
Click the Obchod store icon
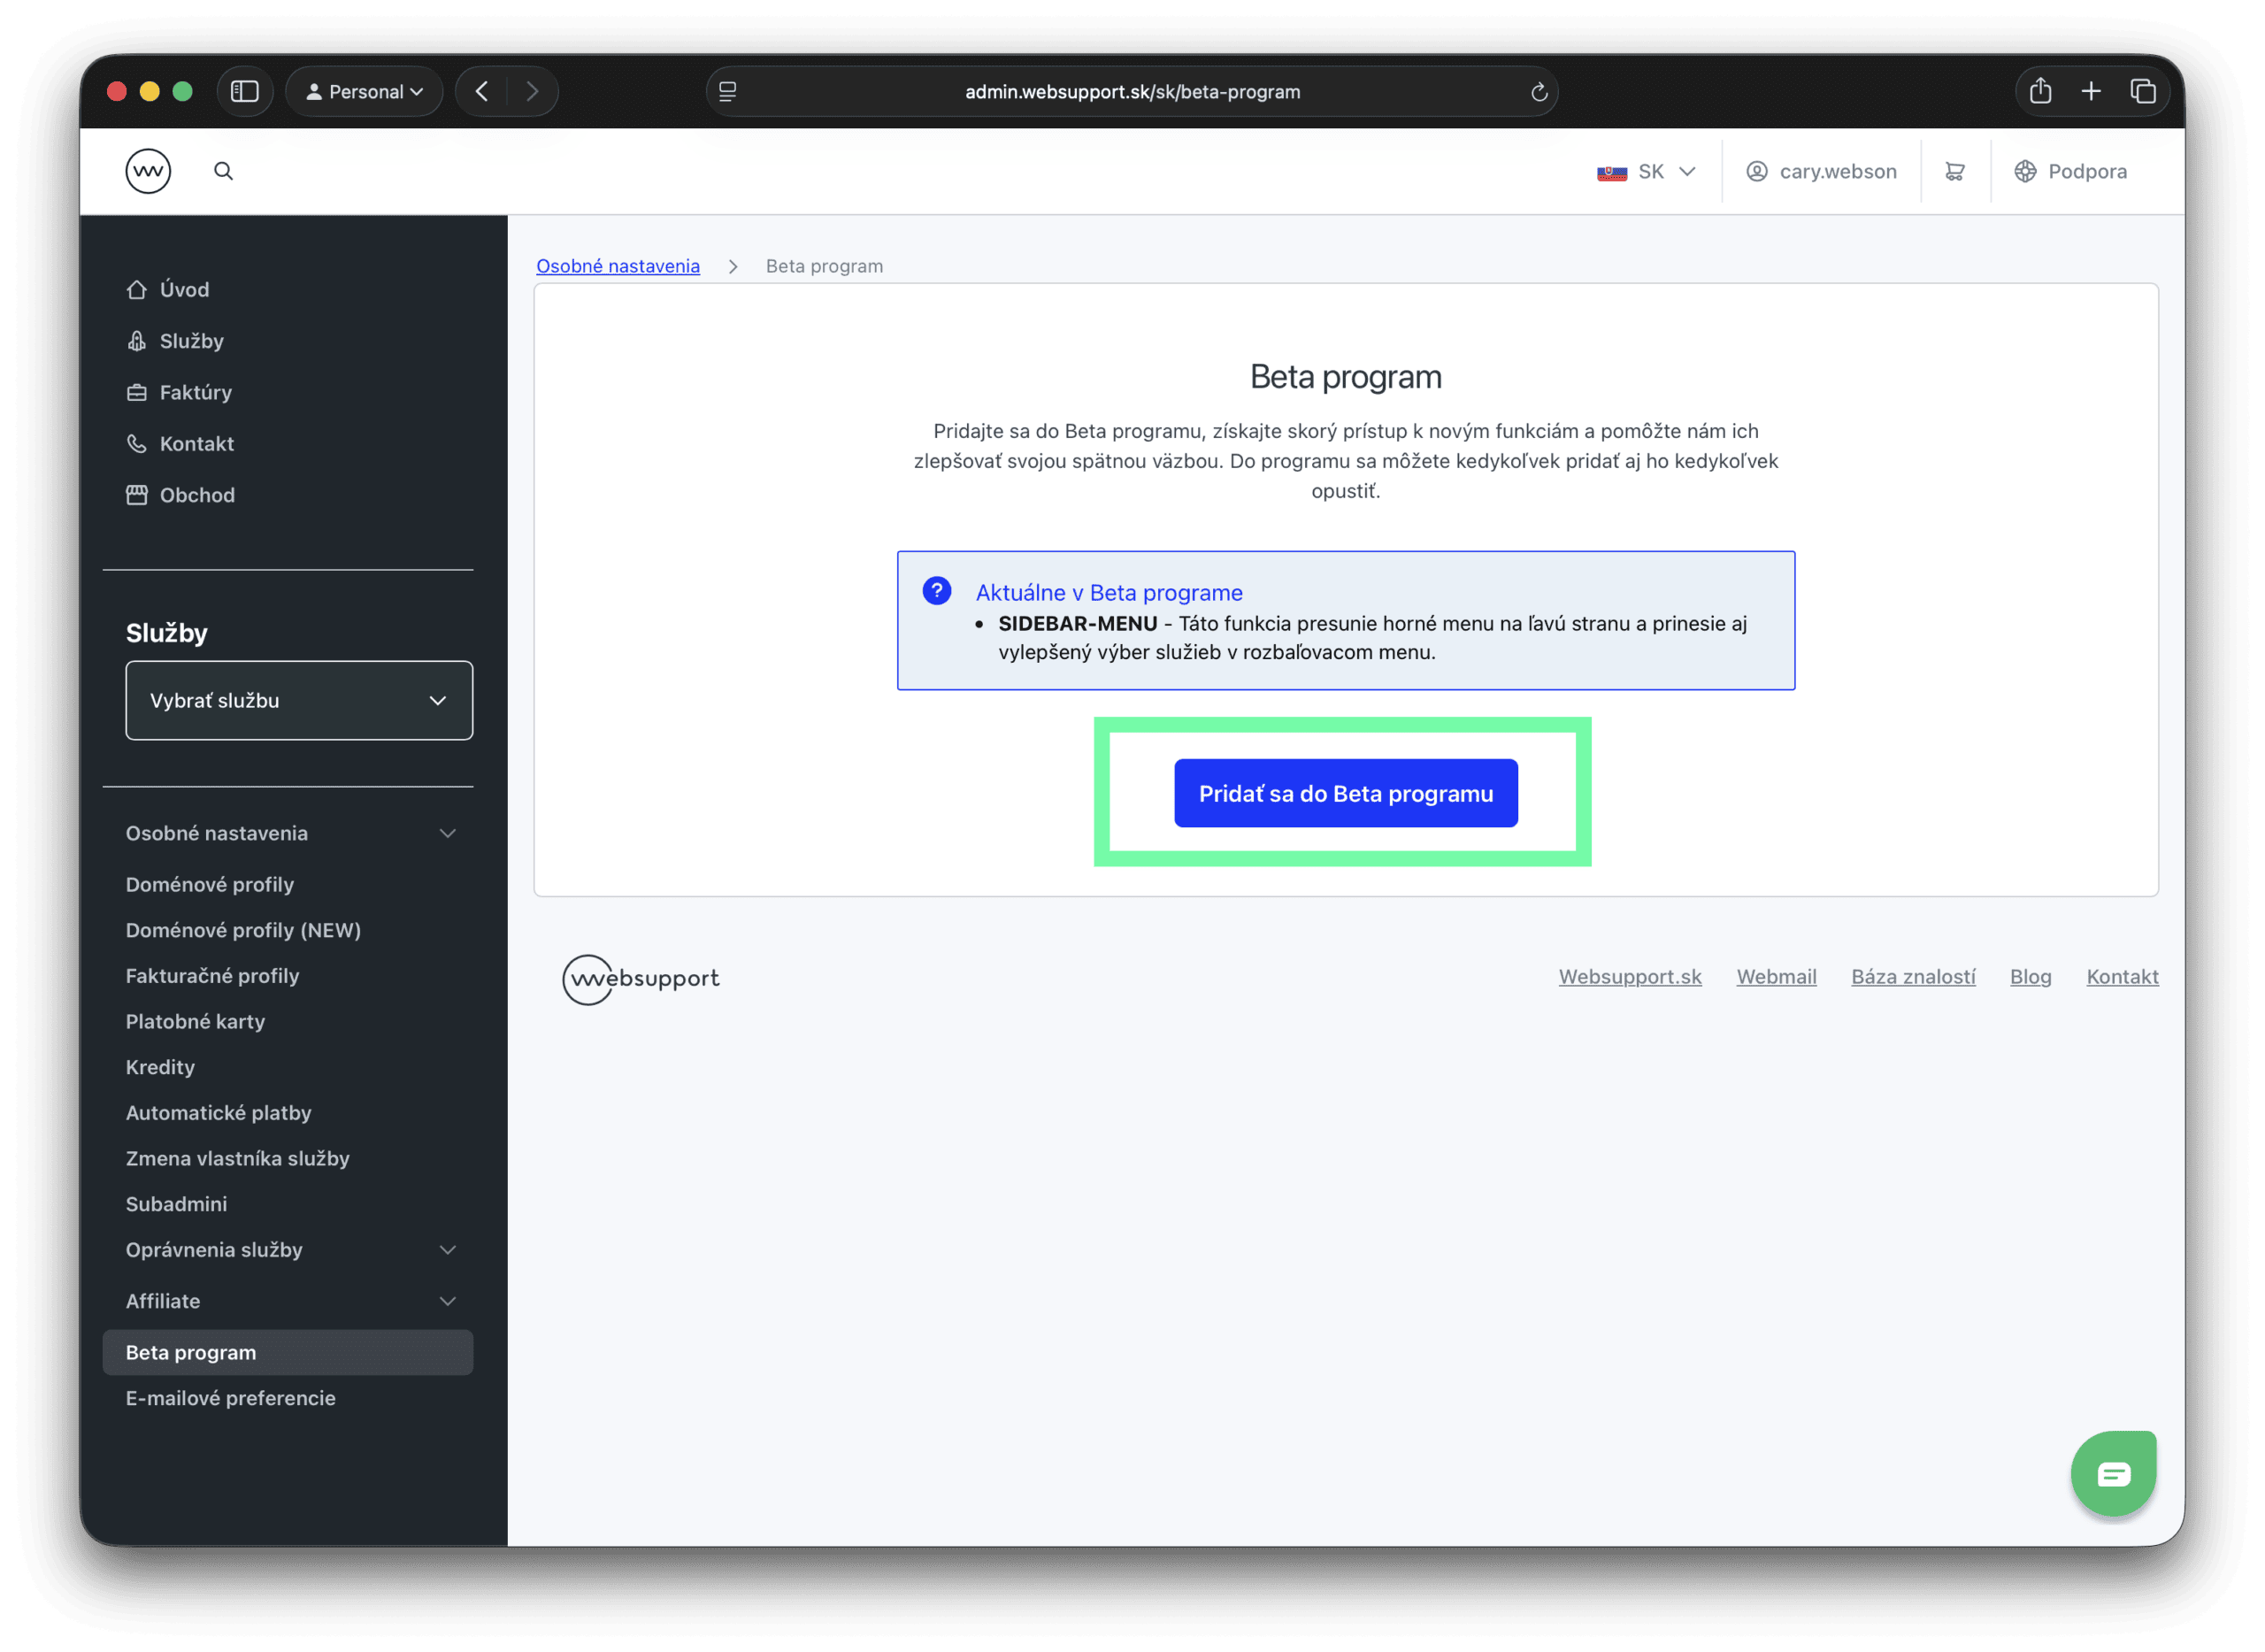click(x=137, y=494)
